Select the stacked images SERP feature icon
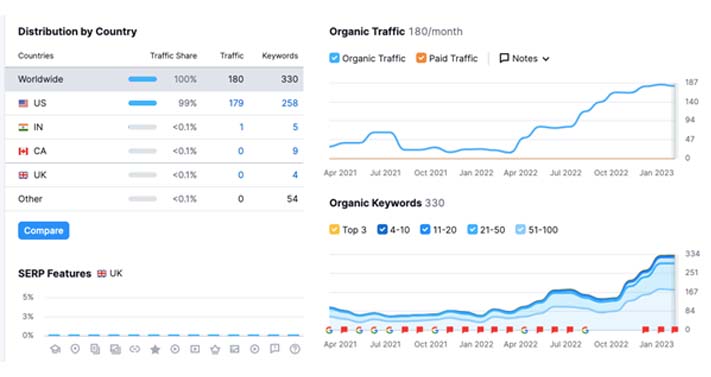The image size is (711, 377). click(115, 349)
